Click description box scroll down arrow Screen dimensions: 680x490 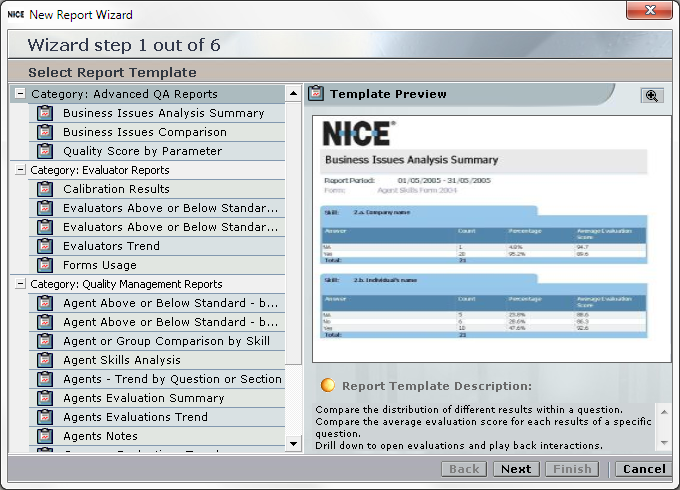coord(664,443)
